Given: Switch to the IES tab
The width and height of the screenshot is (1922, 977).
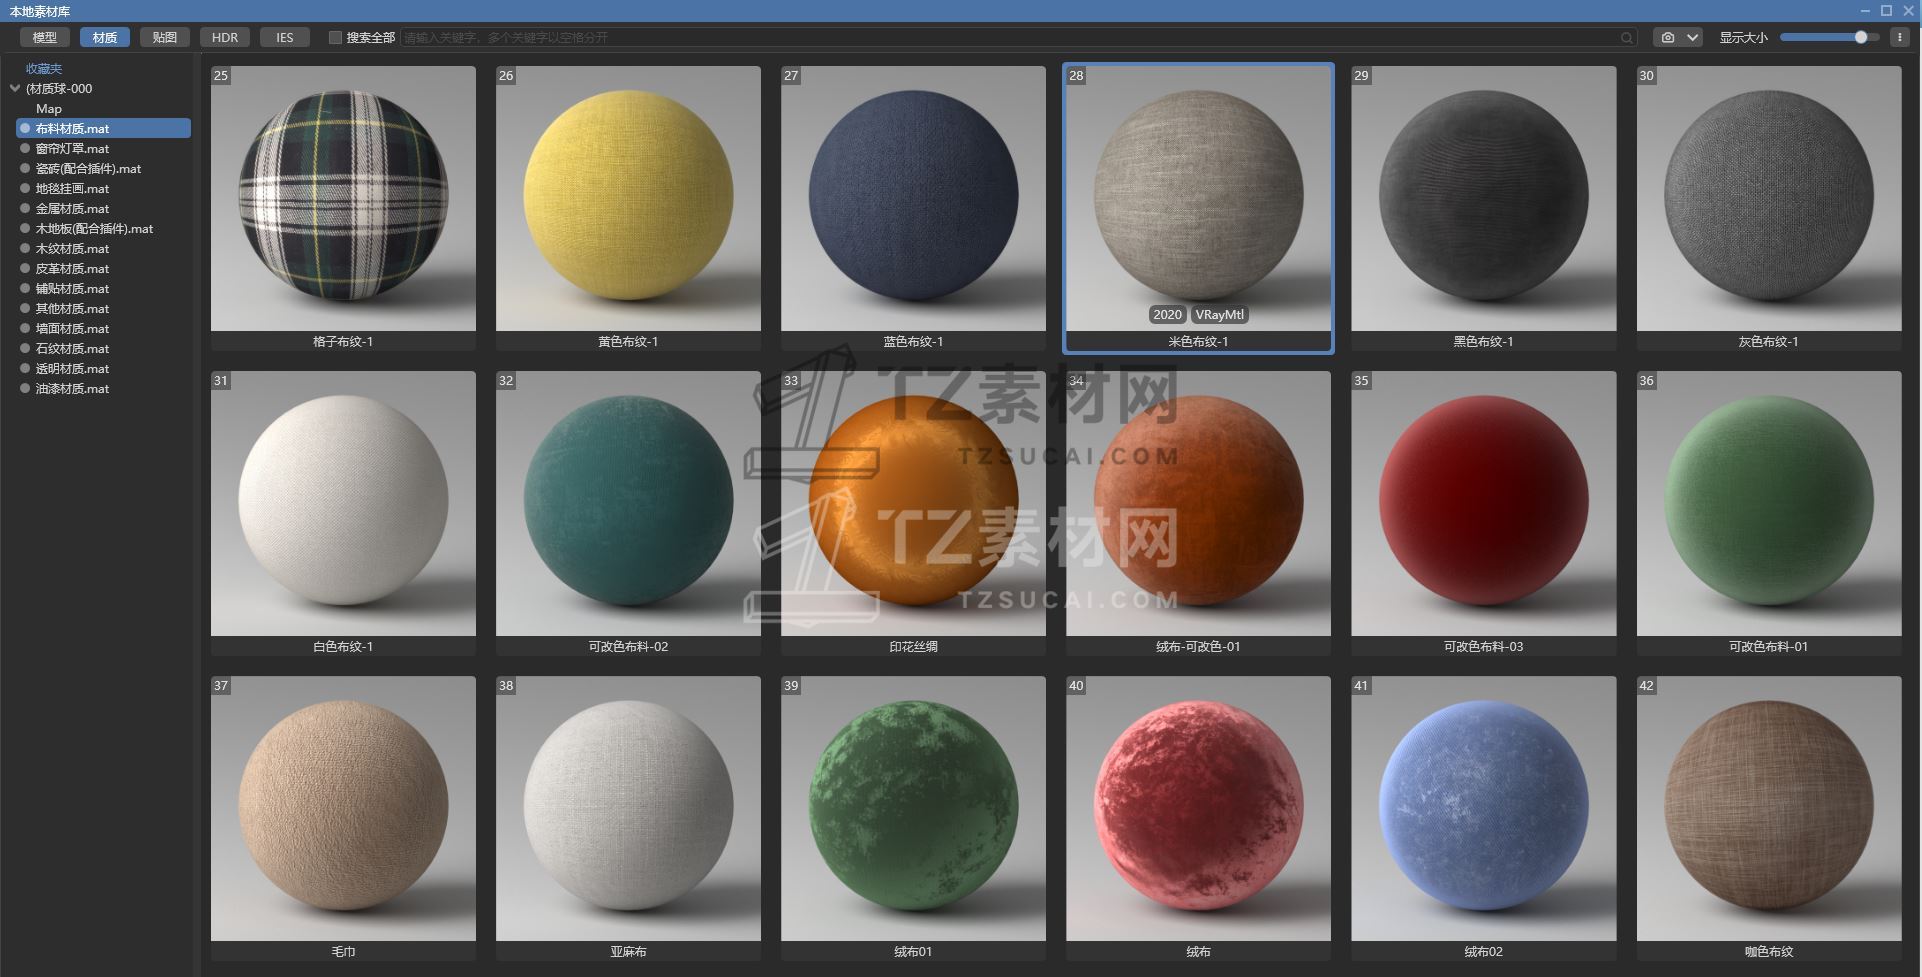Looking at the screenshot, I should tap(285, 38).
